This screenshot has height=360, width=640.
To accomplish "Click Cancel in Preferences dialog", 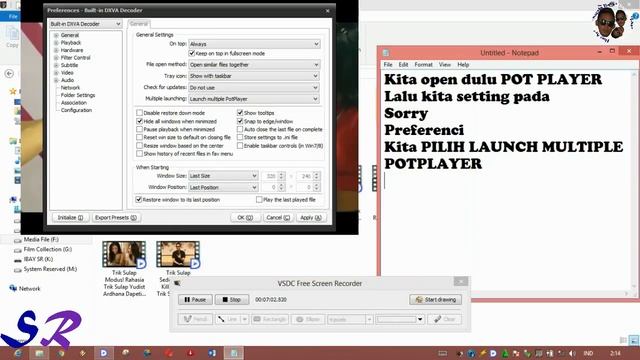I will (x=278, y=218).
